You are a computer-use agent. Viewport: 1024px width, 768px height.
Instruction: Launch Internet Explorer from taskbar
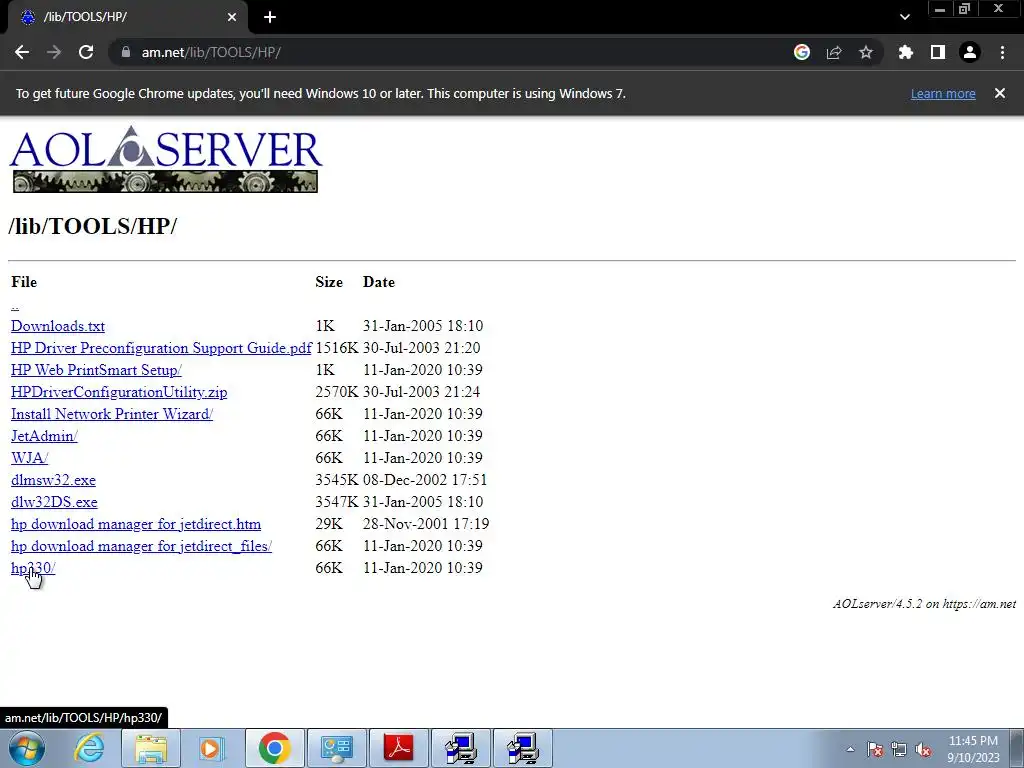tap(89, 748)
